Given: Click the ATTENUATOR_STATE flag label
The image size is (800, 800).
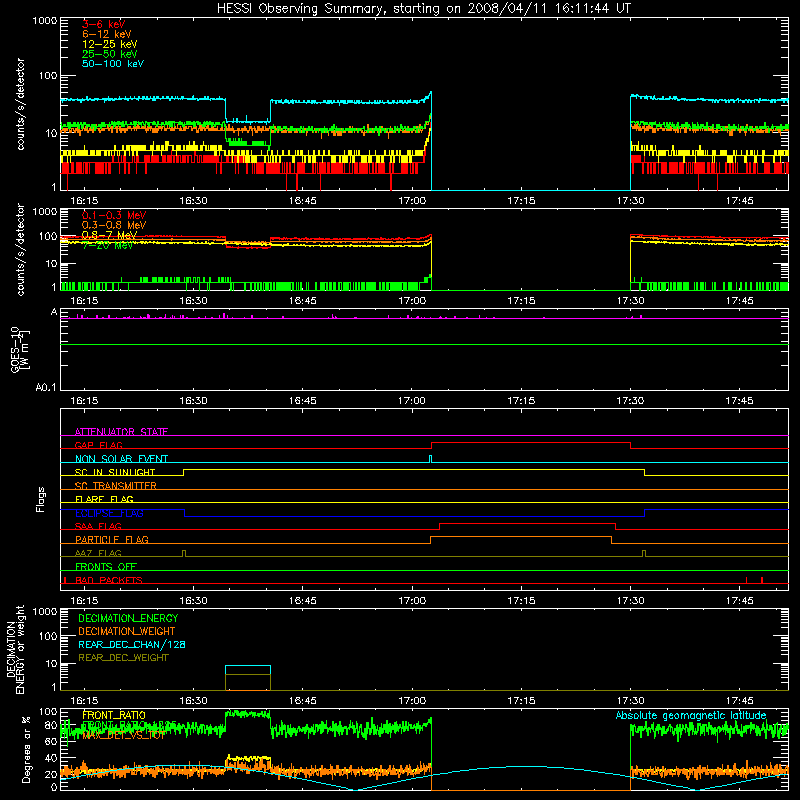Looking at the screenshot, I should (x=121, y=431).
